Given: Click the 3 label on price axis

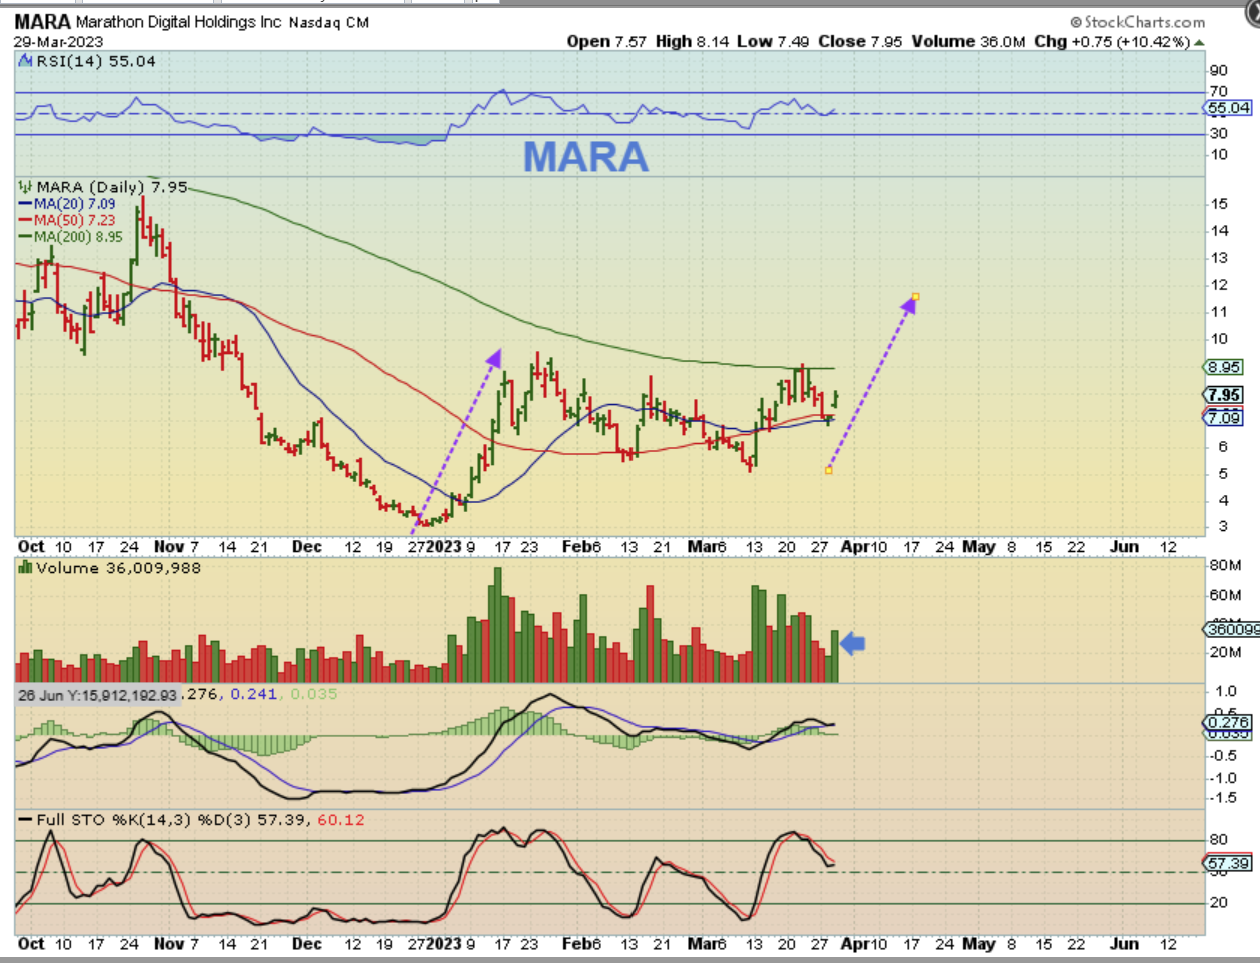Looking at the screenshot, I should click(x=1223, y=526).
